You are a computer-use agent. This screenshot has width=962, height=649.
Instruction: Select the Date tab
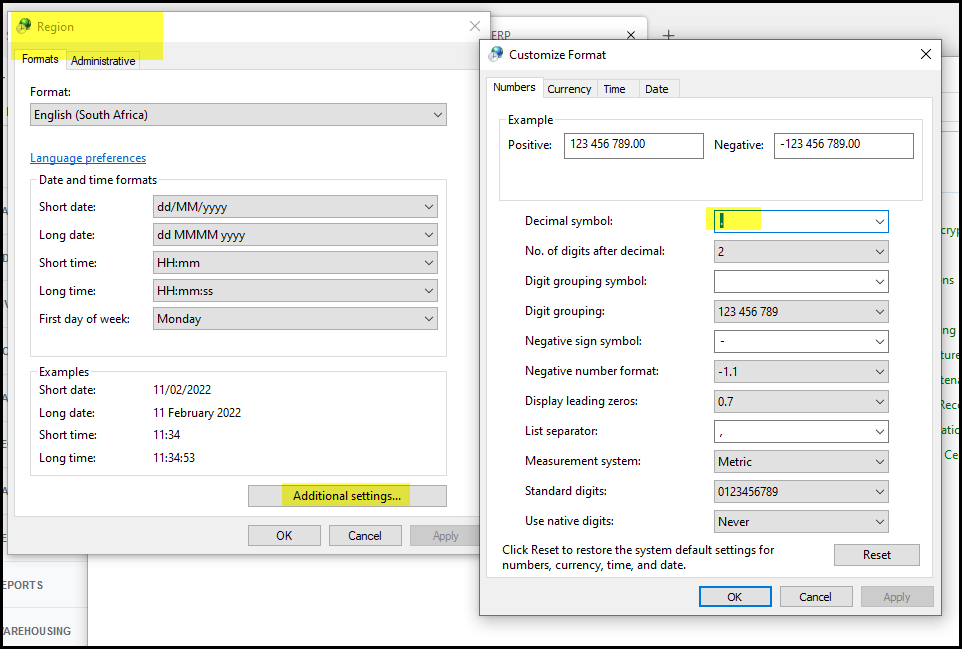(656, 89)
